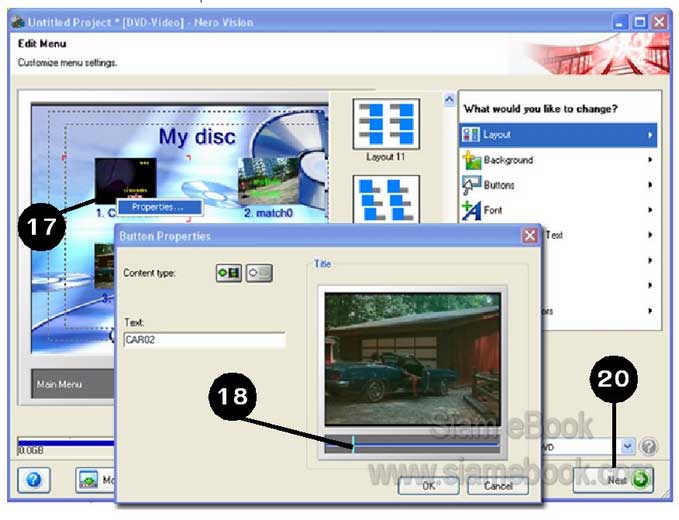Expand the Layout submenu arrow

tap(650, 135)
